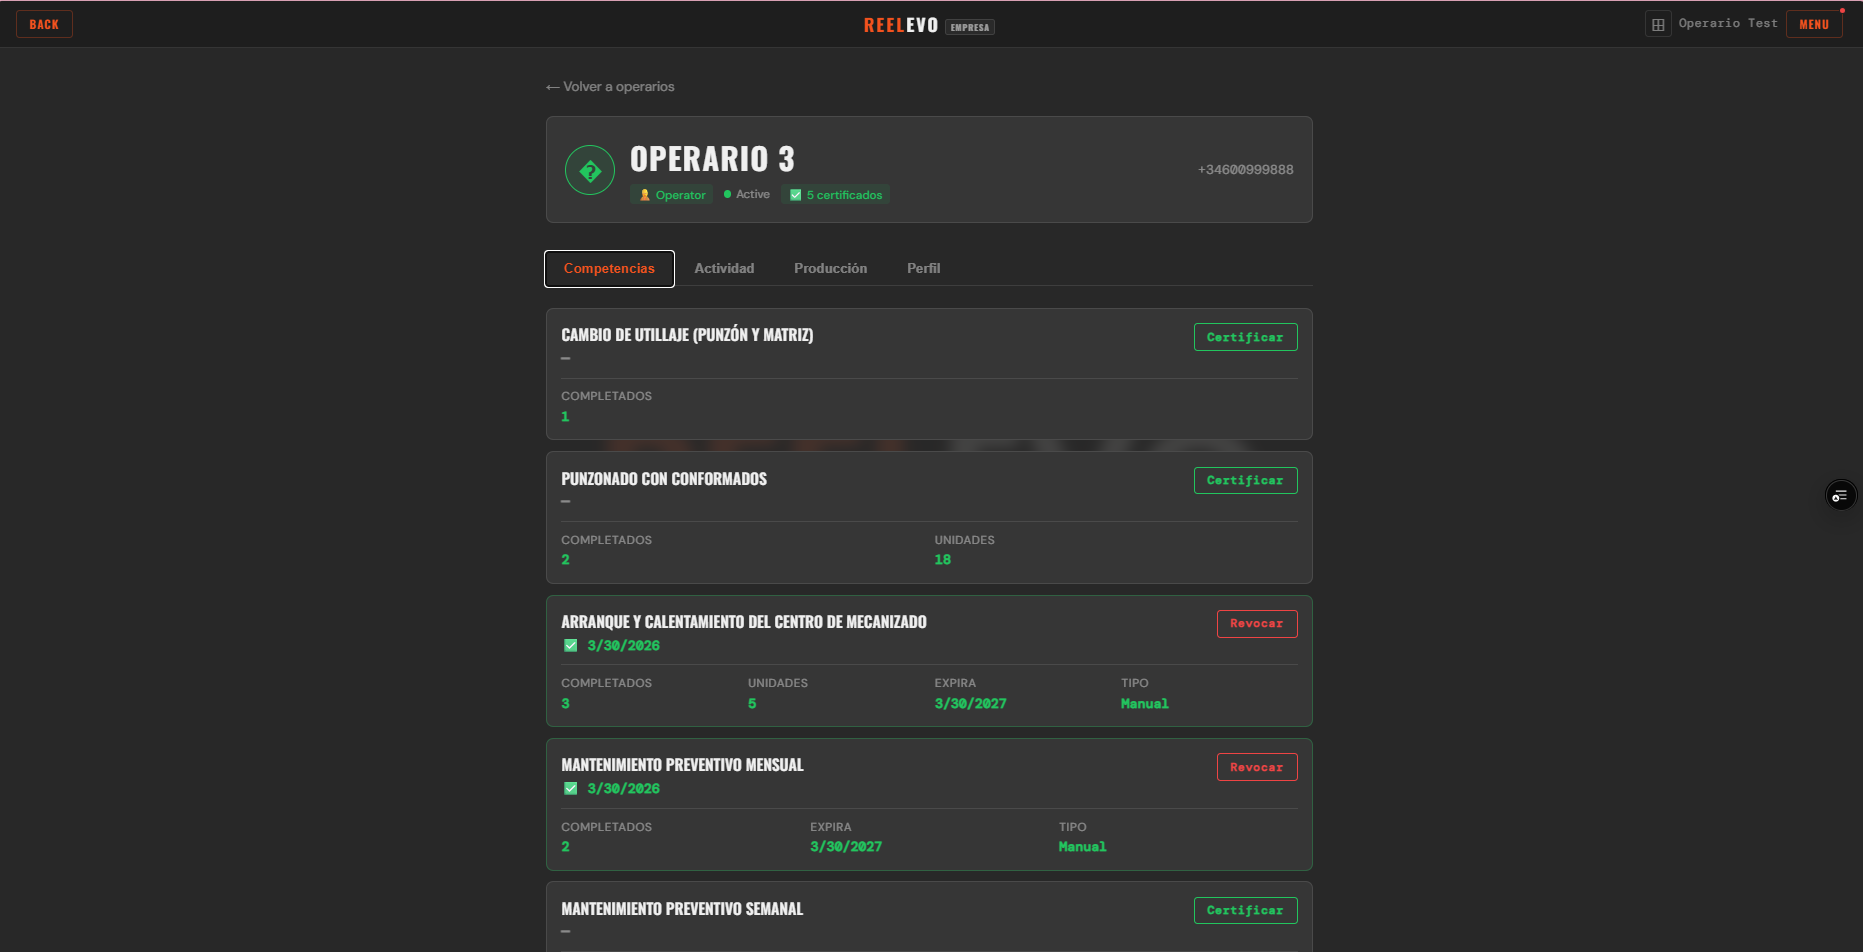Viewport: 1863px width, 952px height.
Task: Toggle the certification checkmark for Arranque y Calentamiento
Action: click(x=571, y=645)
